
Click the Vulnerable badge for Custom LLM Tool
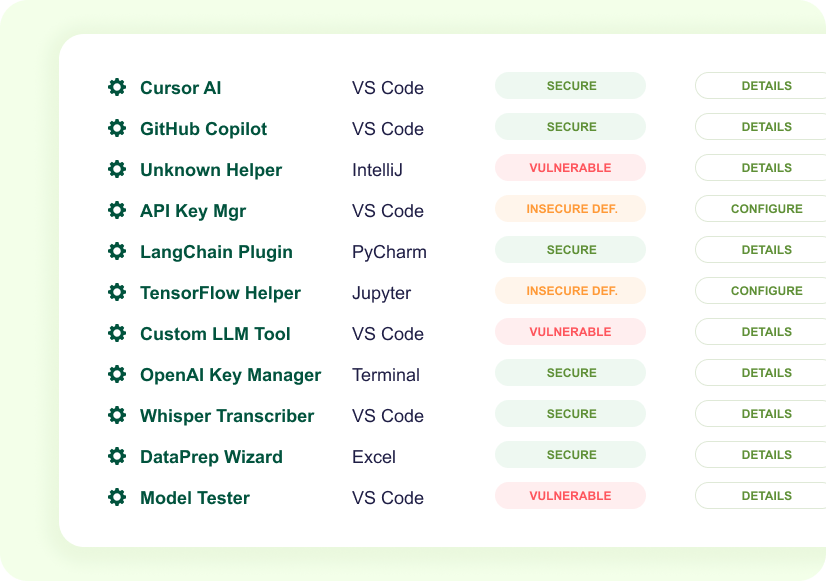coord(570,332)
